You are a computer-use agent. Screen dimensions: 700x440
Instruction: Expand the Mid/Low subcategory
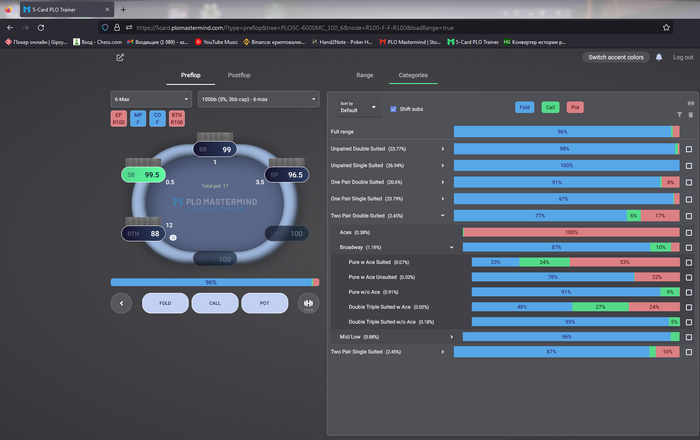[x=451, y=337]
